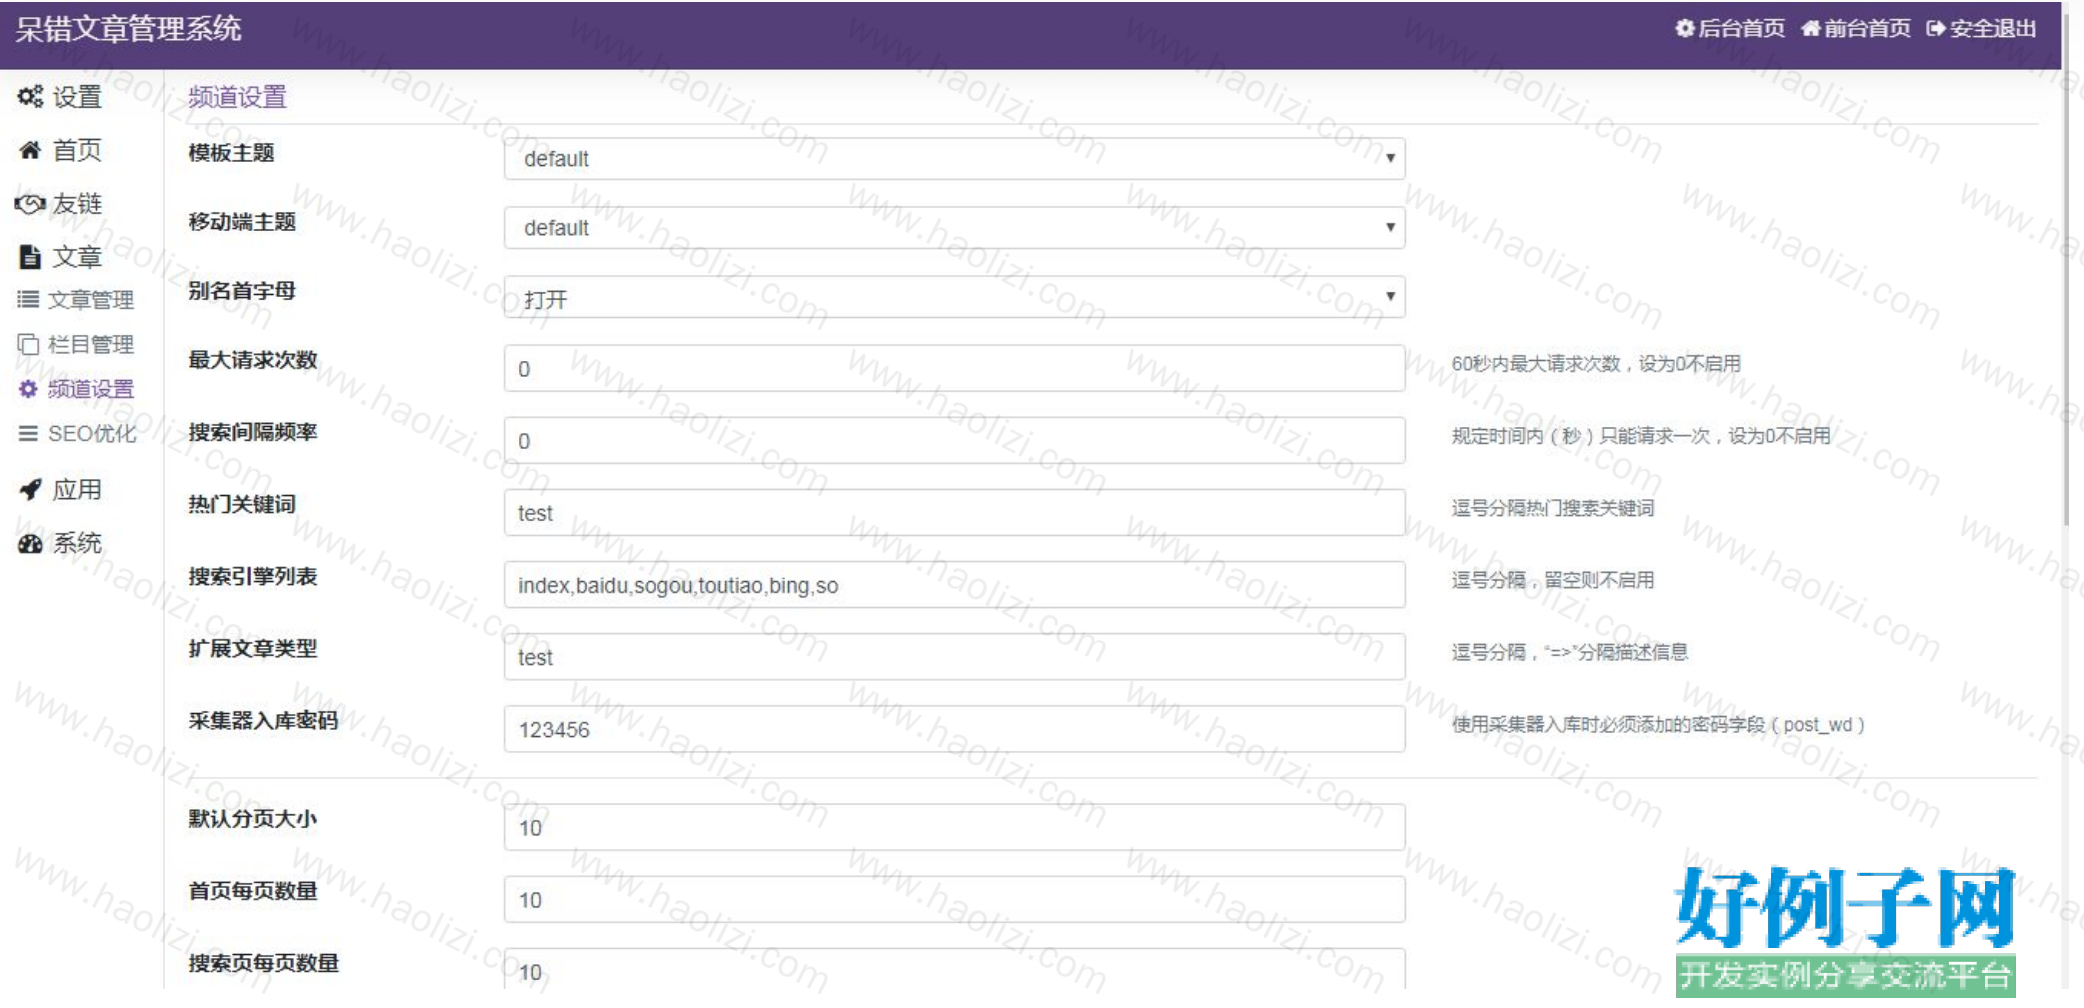Focus the 首页每页数量 input field
The height and width of the screenshot is (1008, 2084).
954,899
